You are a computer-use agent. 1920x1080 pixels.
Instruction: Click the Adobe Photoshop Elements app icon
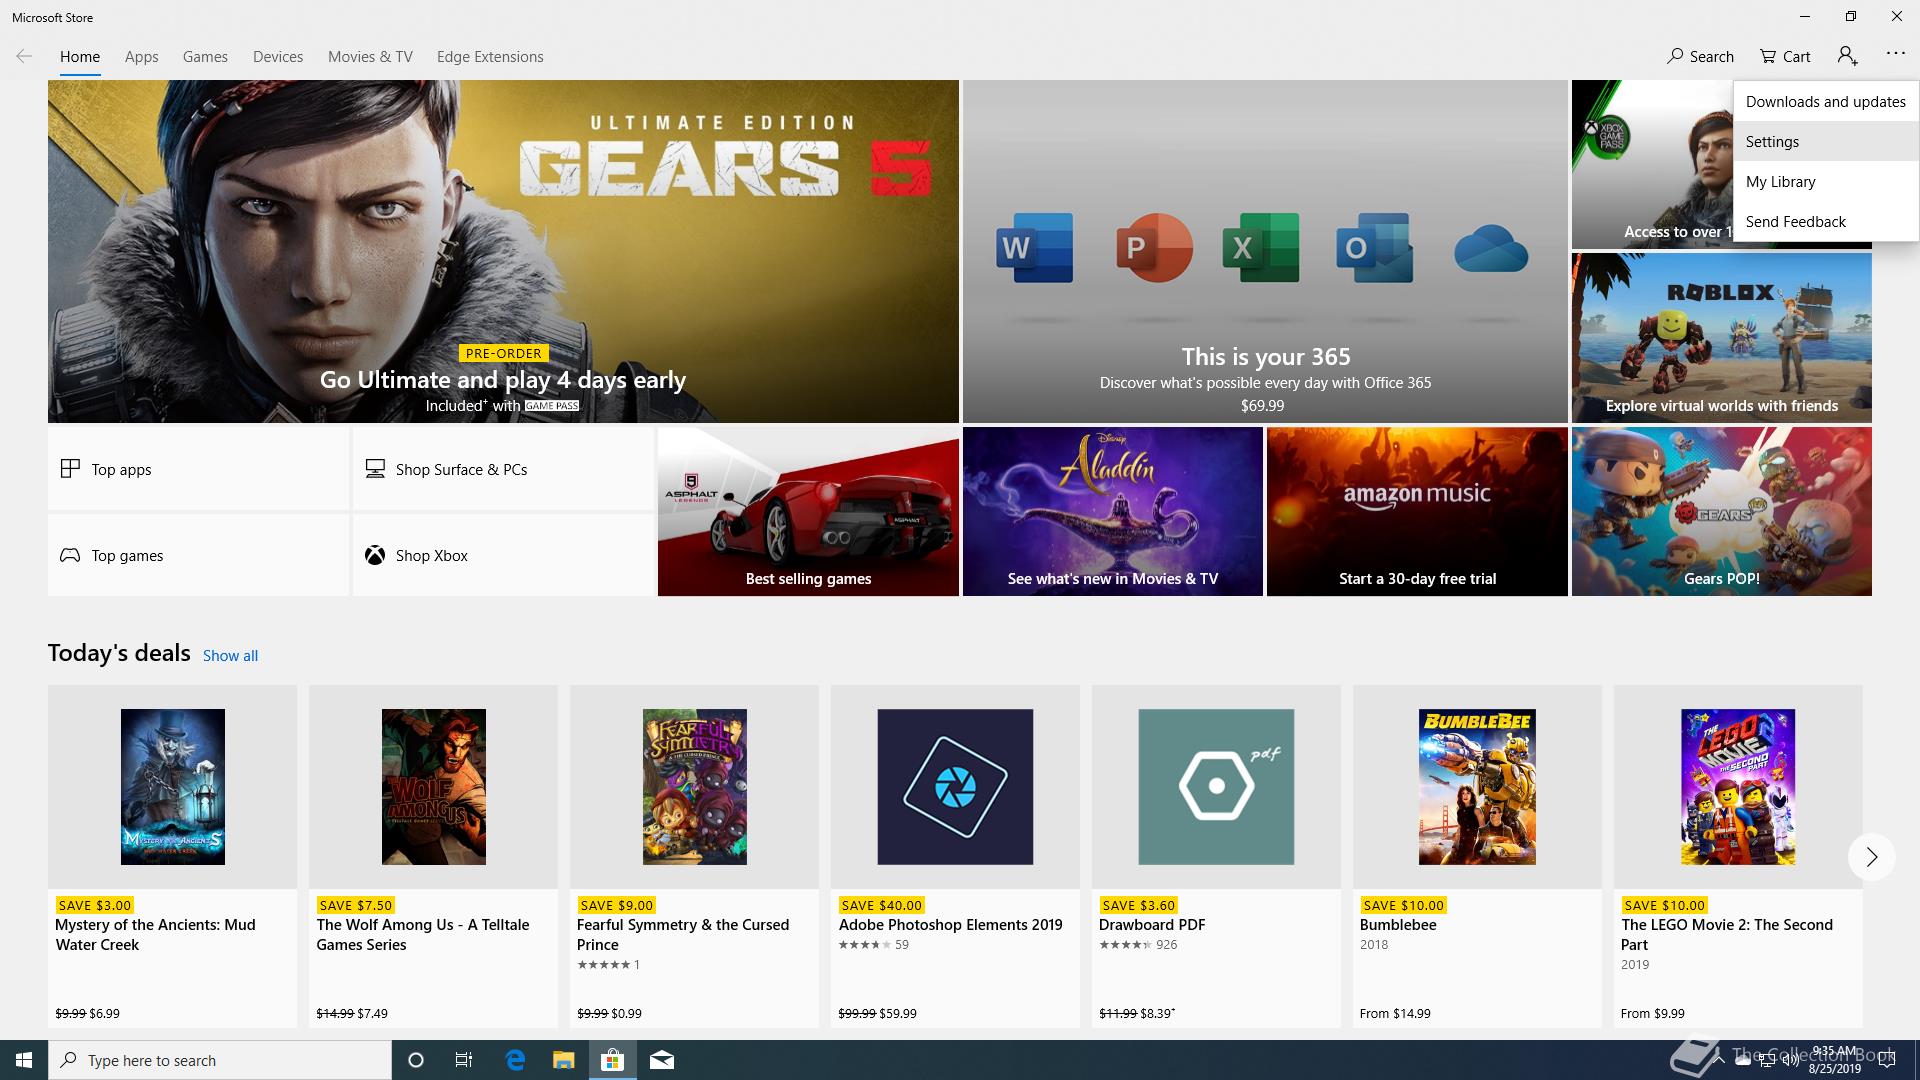point(955,787)
